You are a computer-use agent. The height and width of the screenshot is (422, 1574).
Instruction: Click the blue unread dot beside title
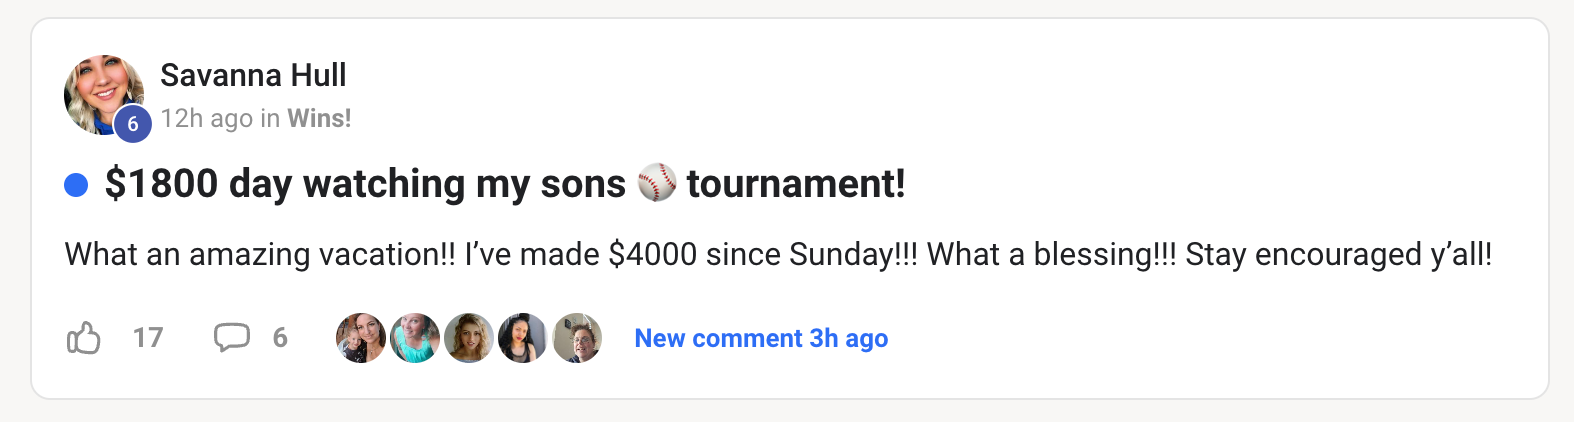[x=76, y=185]
